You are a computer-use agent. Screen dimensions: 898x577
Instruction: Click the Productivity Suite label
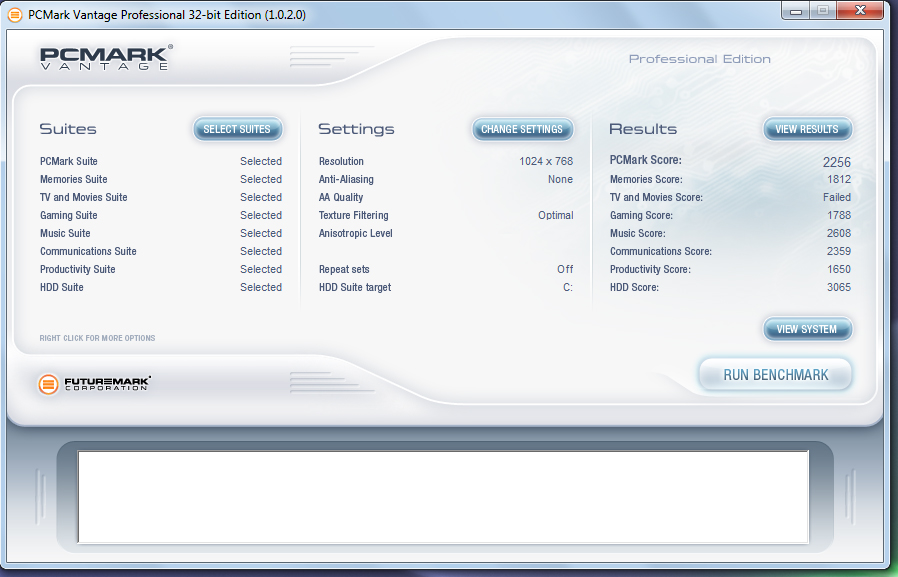78,270
